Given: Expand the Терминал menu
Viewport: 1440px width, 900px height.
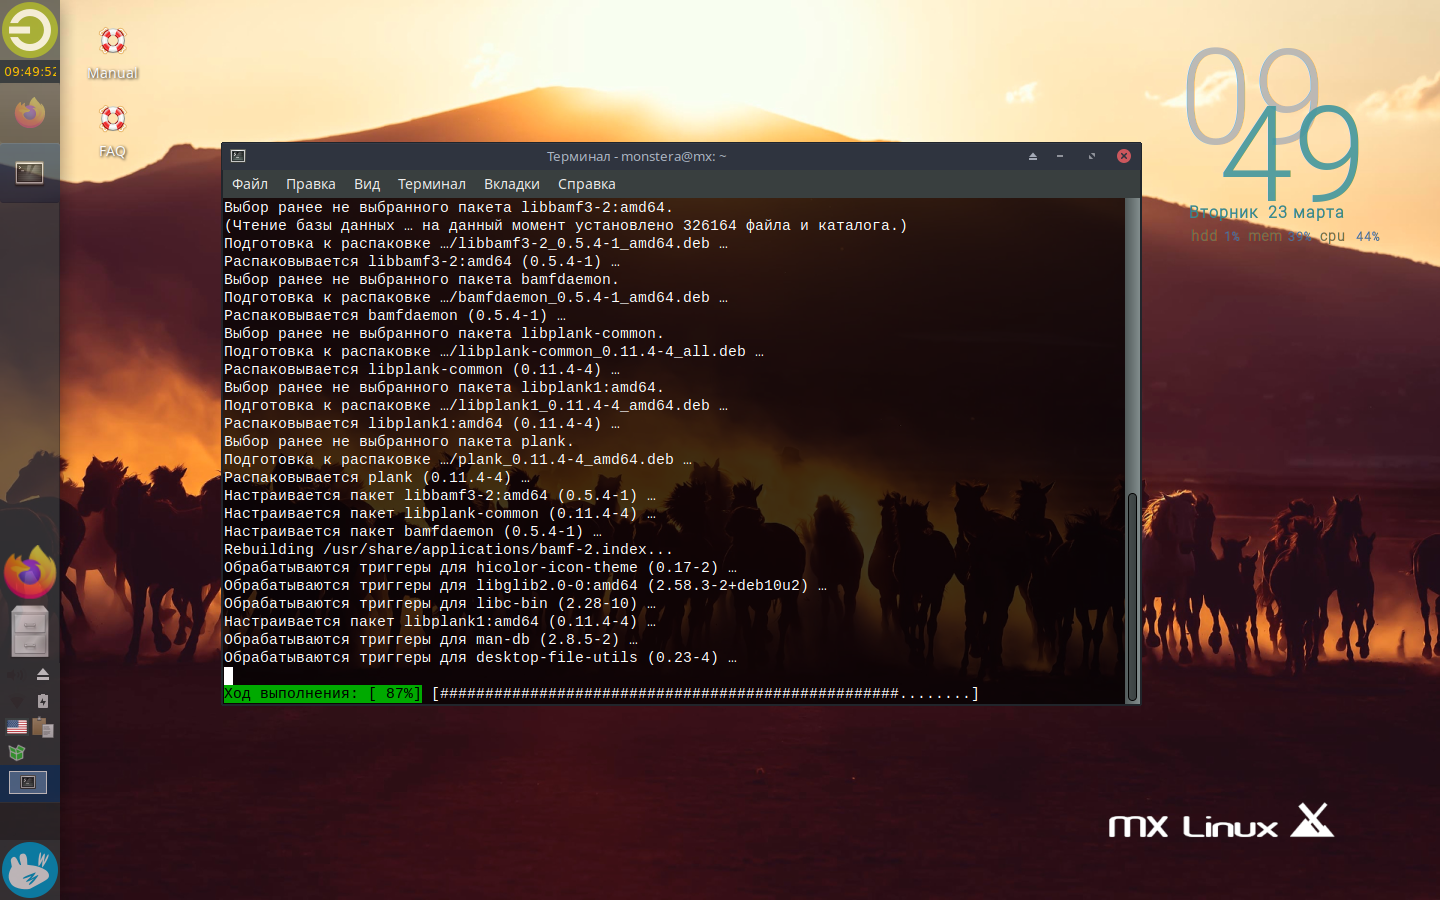Looking at the screenshot, I should click(431, 184).
